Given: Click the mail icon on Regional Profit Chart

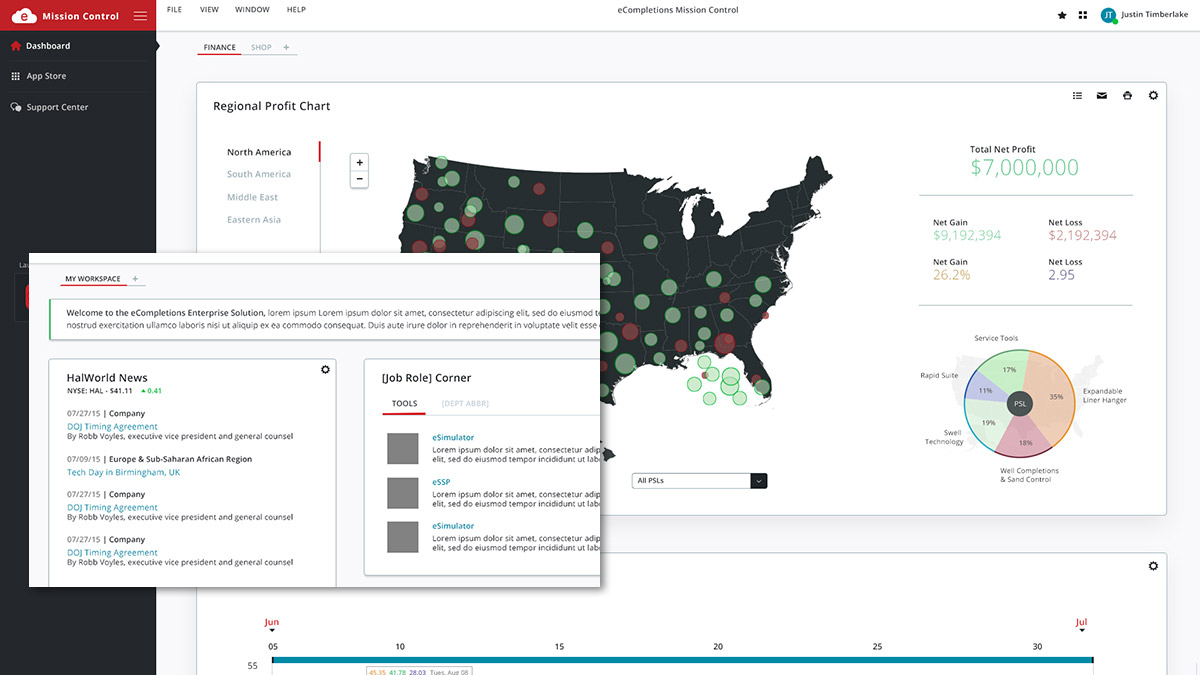Looking at the screenshot, I should coord(1102,96).
